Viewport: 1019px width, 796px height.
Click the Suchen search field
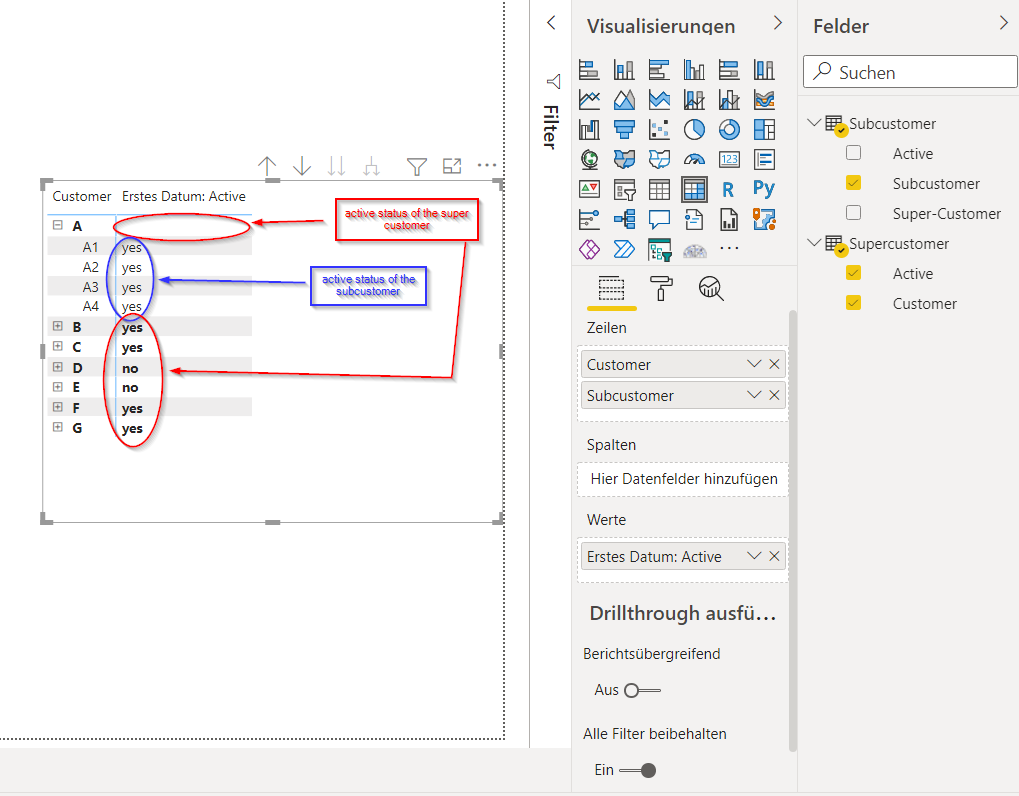coord(910,71)
